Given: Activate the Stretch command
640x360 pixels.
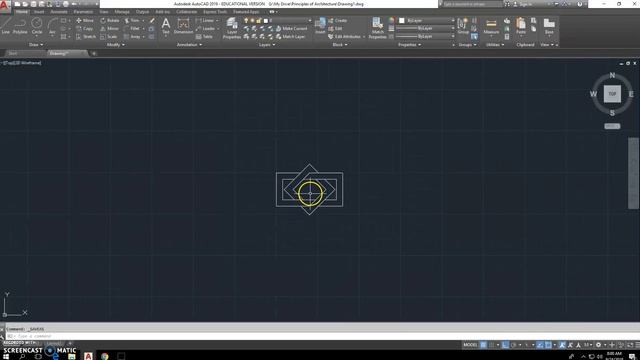Looking at the screenshot, I should point(86,37).
